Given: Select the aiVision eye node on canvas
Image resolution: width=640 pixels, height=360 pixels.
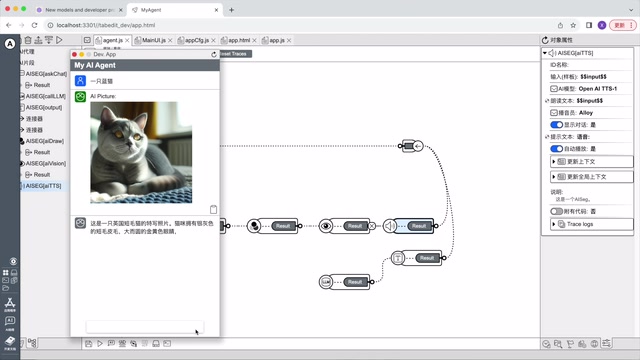Looking at the screenshot, I should pos(326,226).
